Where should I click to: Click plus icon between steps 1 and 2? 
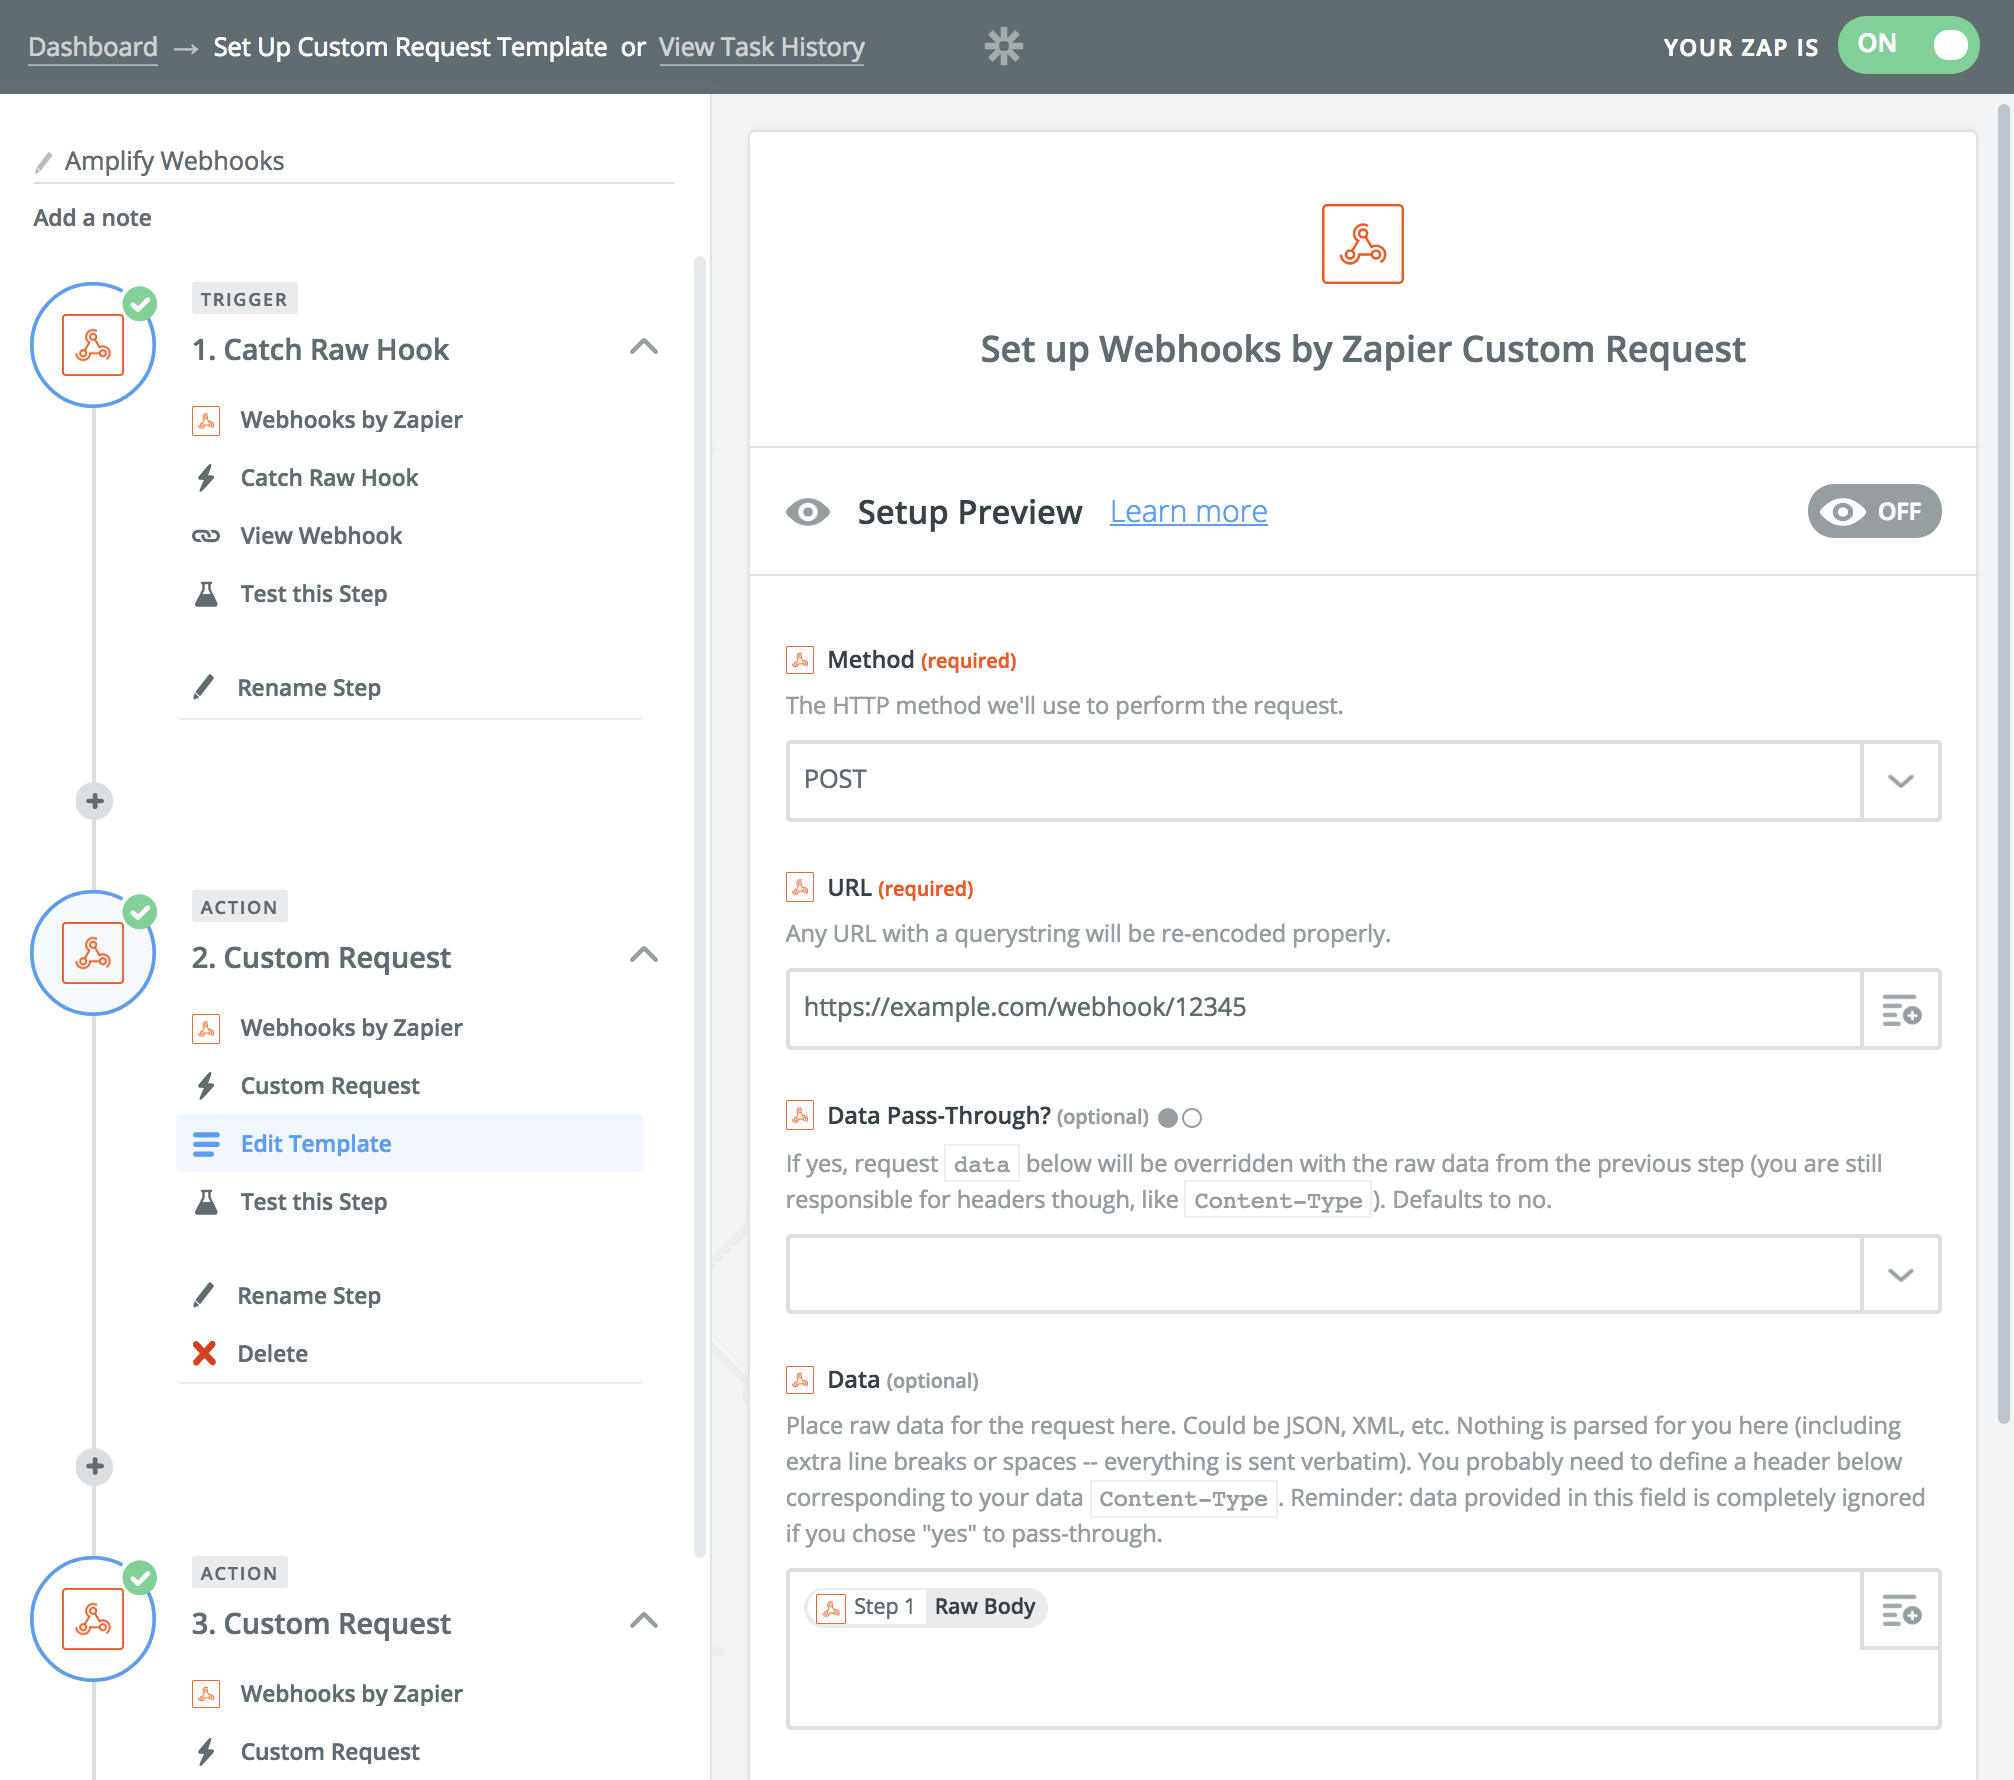click(94, 801)
